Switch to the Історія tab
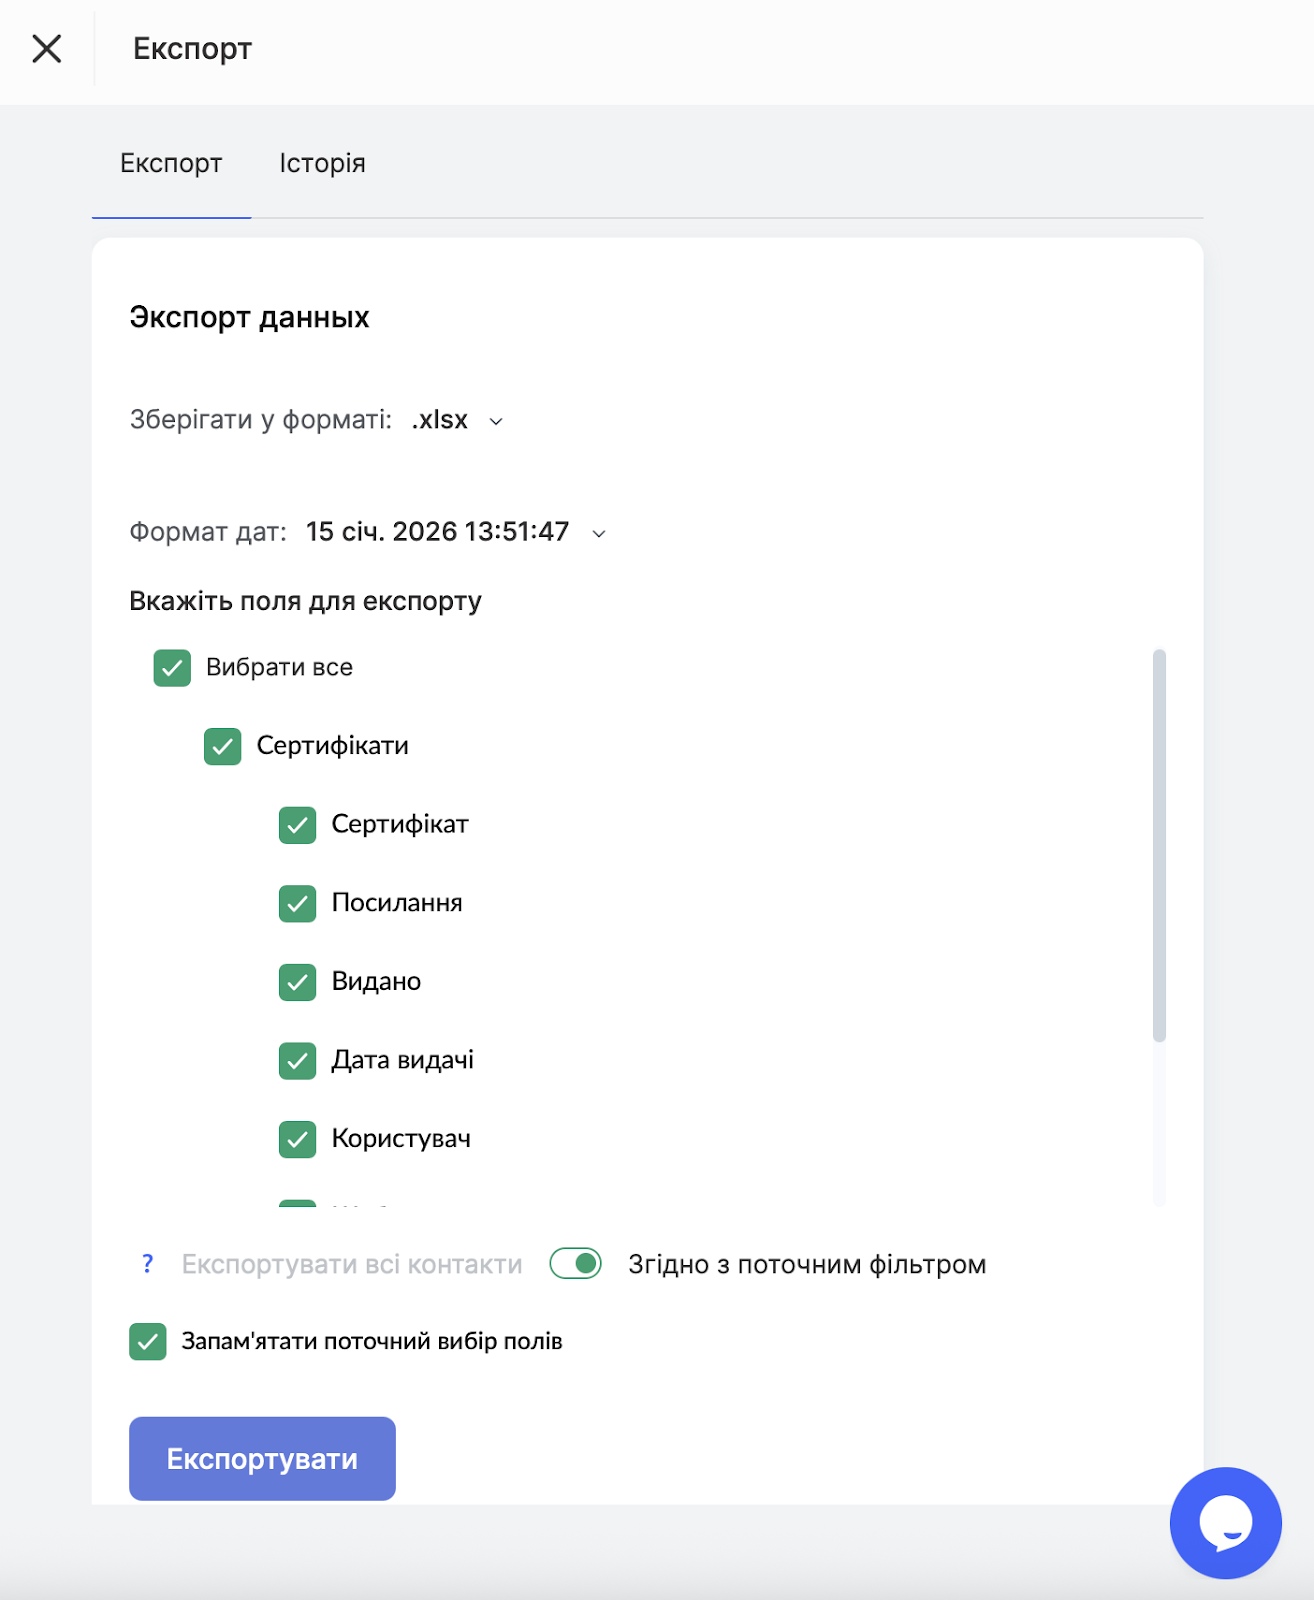 tap(322, 163)
